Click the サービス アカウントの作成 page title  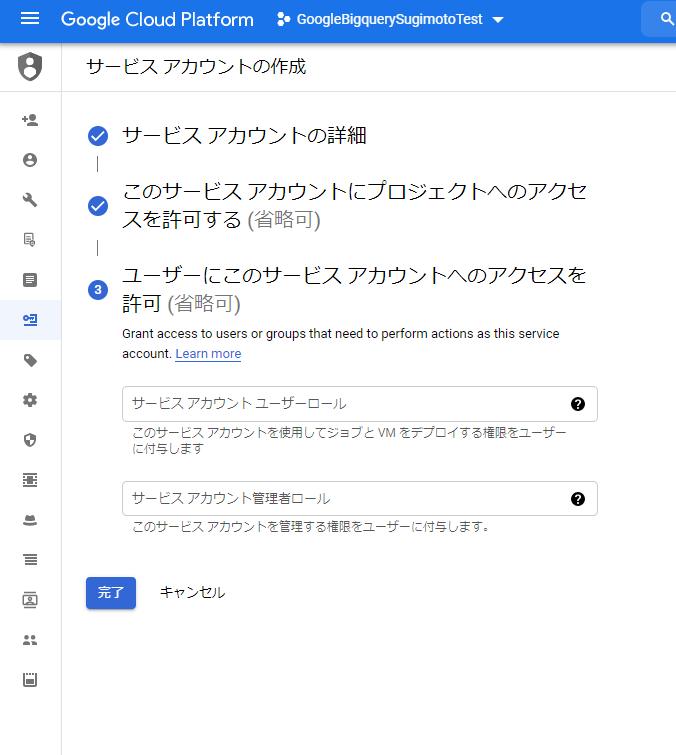[x=196, y=66]
